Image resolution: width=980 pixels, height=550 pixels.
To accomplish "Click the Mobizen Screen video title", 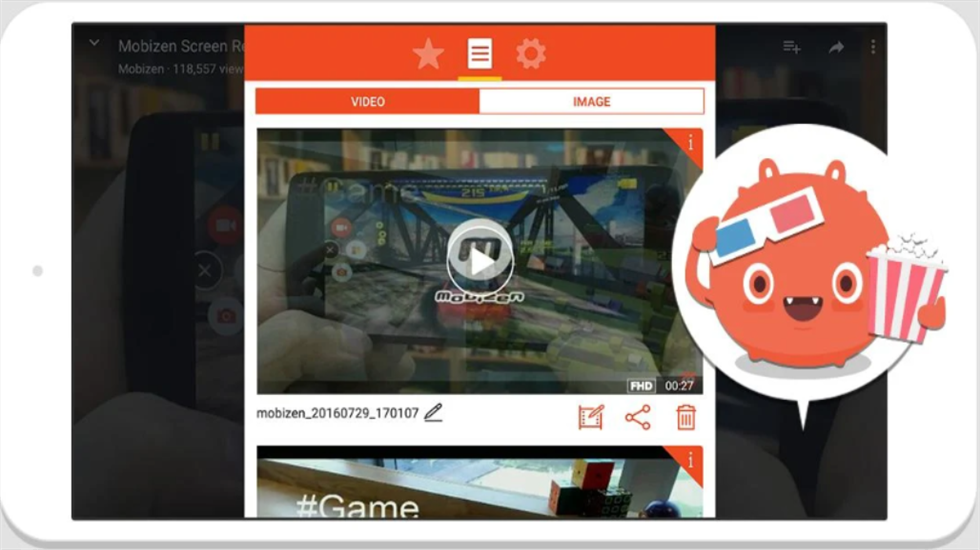I will (181, 46).
